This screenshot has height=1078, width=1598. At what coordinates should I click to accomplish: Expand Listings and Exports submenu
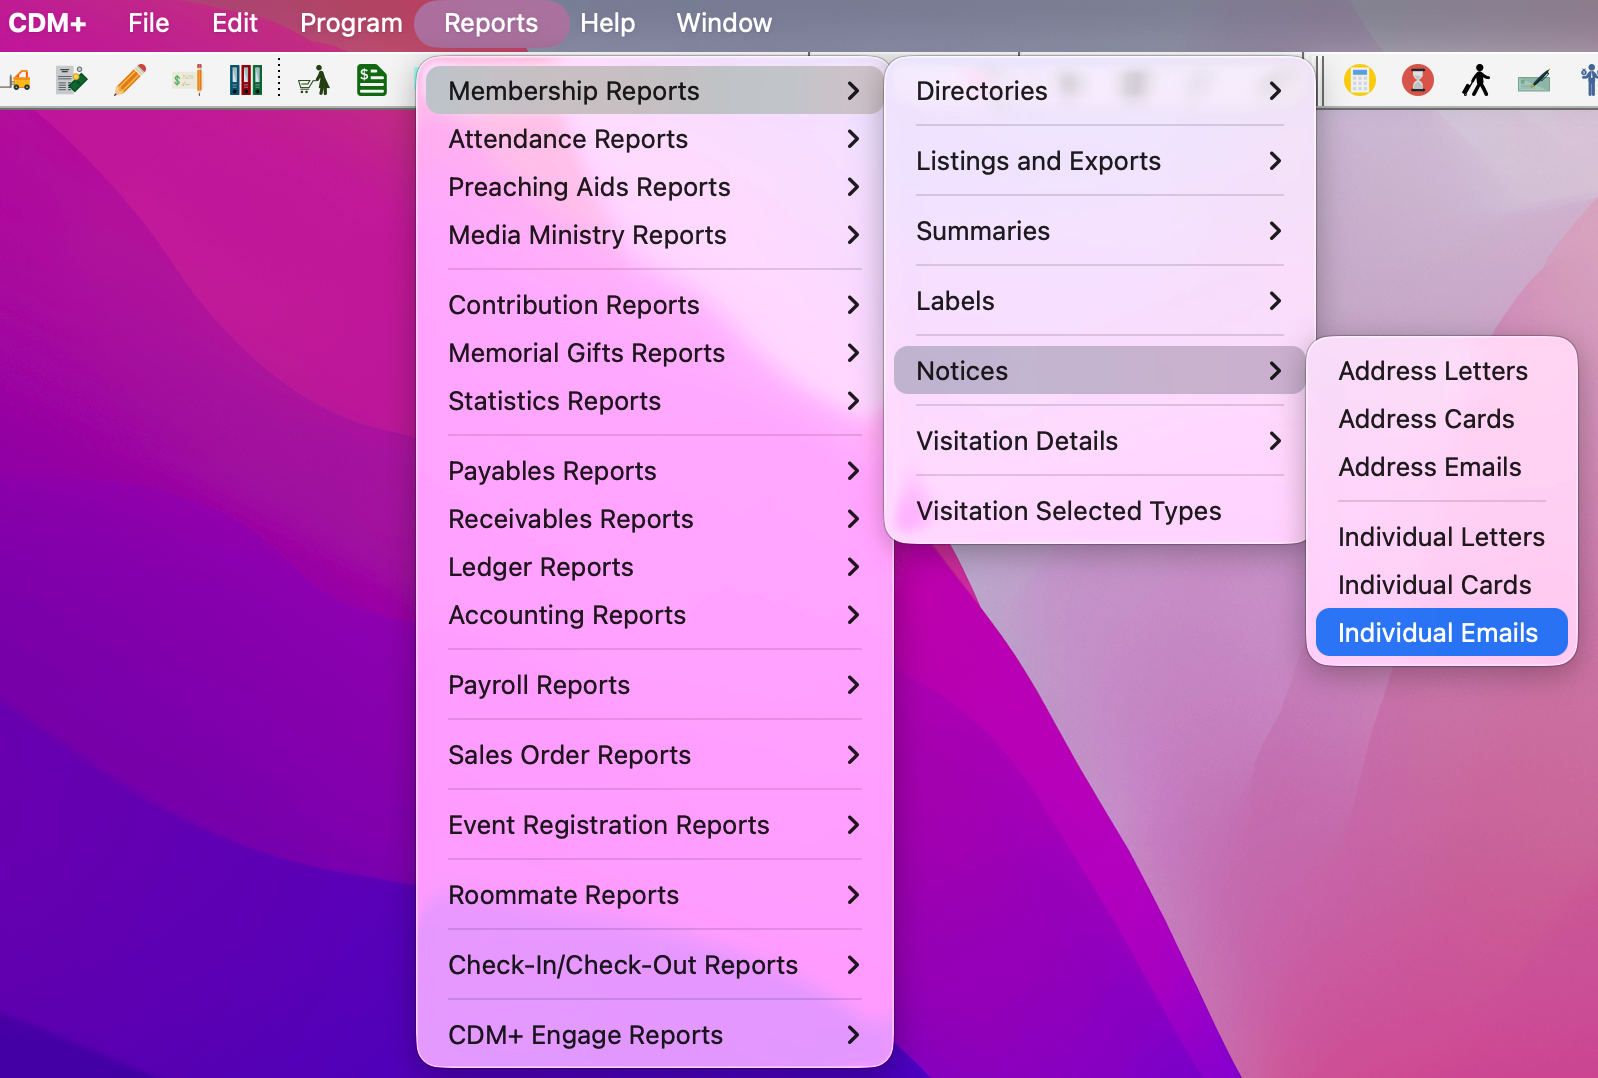pyautogui.click(x=1099, y=161)
